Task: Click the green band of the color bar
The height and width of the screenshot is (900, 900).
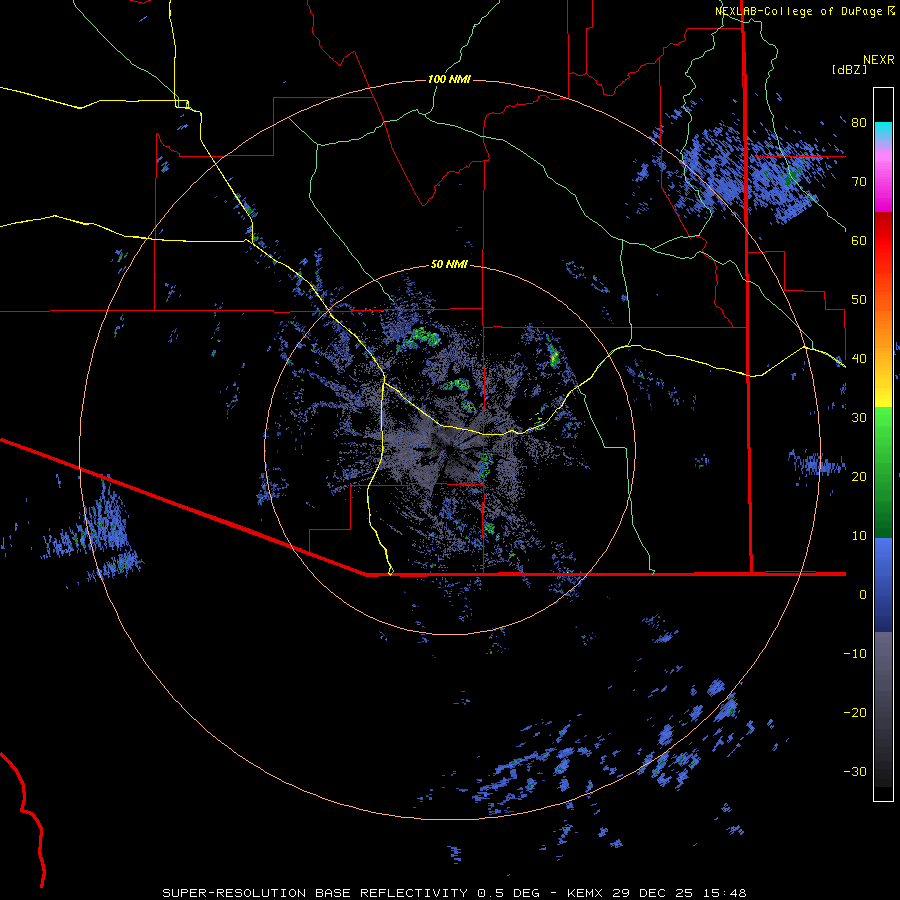Action: point(883,472)
